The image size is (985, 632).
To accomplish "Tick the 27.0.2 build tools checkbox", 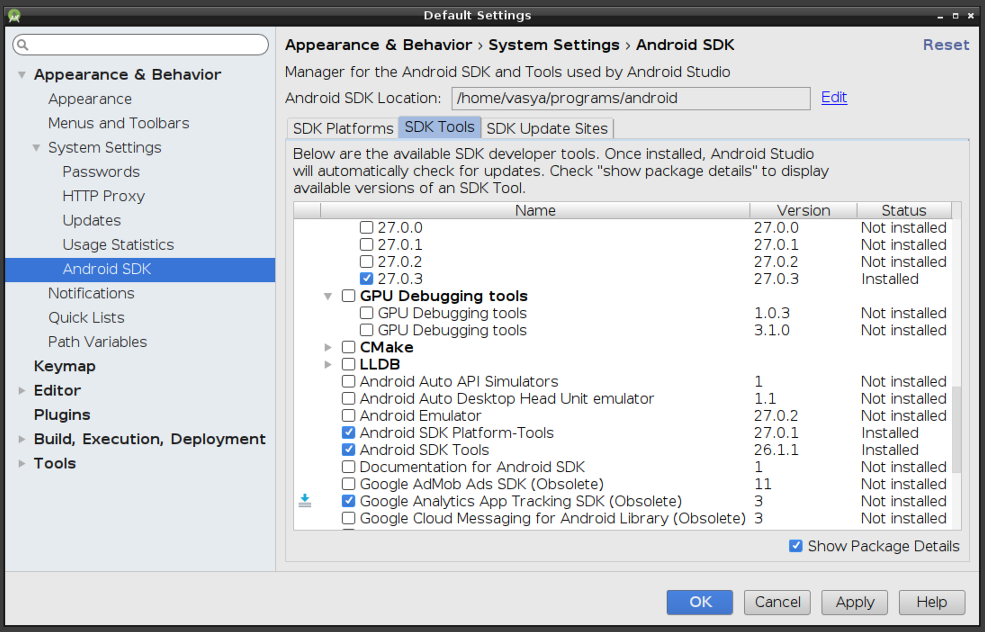I will [x=366, y=261].
